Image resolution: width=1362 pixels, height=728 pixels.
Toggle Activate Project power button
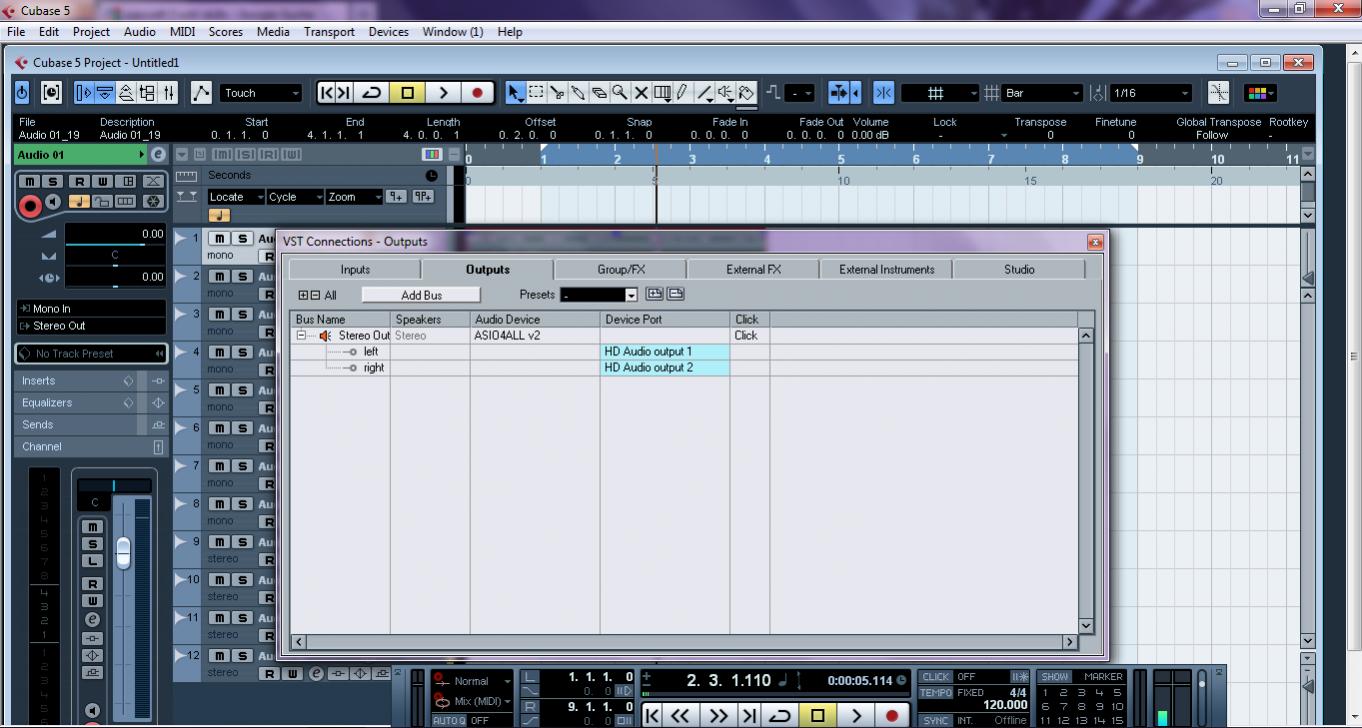pos(22,93)
